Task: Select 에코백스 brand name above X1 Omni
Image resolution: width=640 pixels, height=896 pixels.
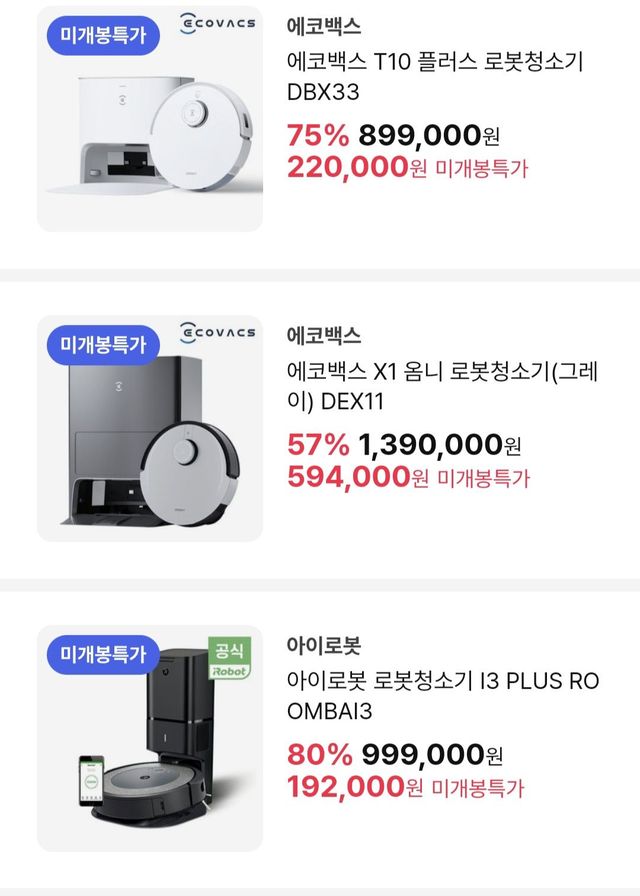Action: tap(324, 335)
